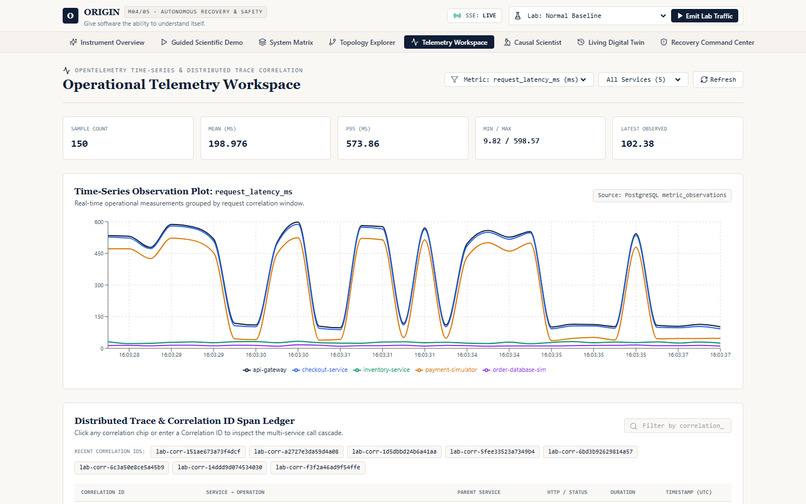Open the All Services (5) dropdown
Image resolution: width=806 pixels, height=504 pixels.
pyautogui.click(x=643, y=79)
